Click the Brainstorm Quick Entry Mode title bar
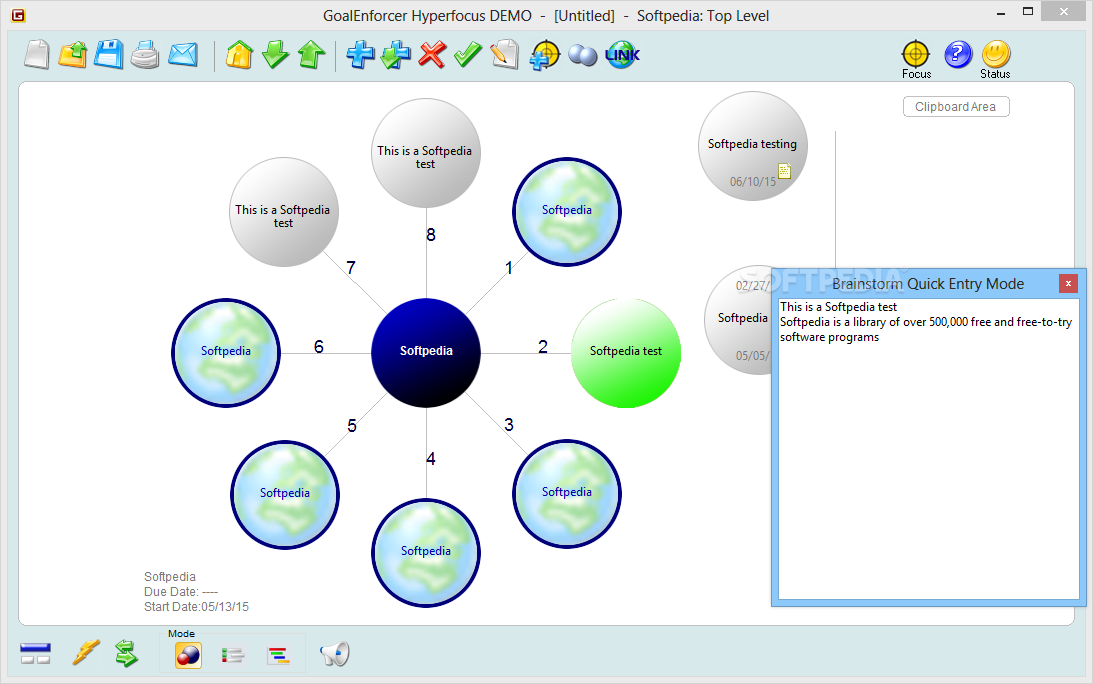This screenshot has width=1093, height=684. (928, 283)
